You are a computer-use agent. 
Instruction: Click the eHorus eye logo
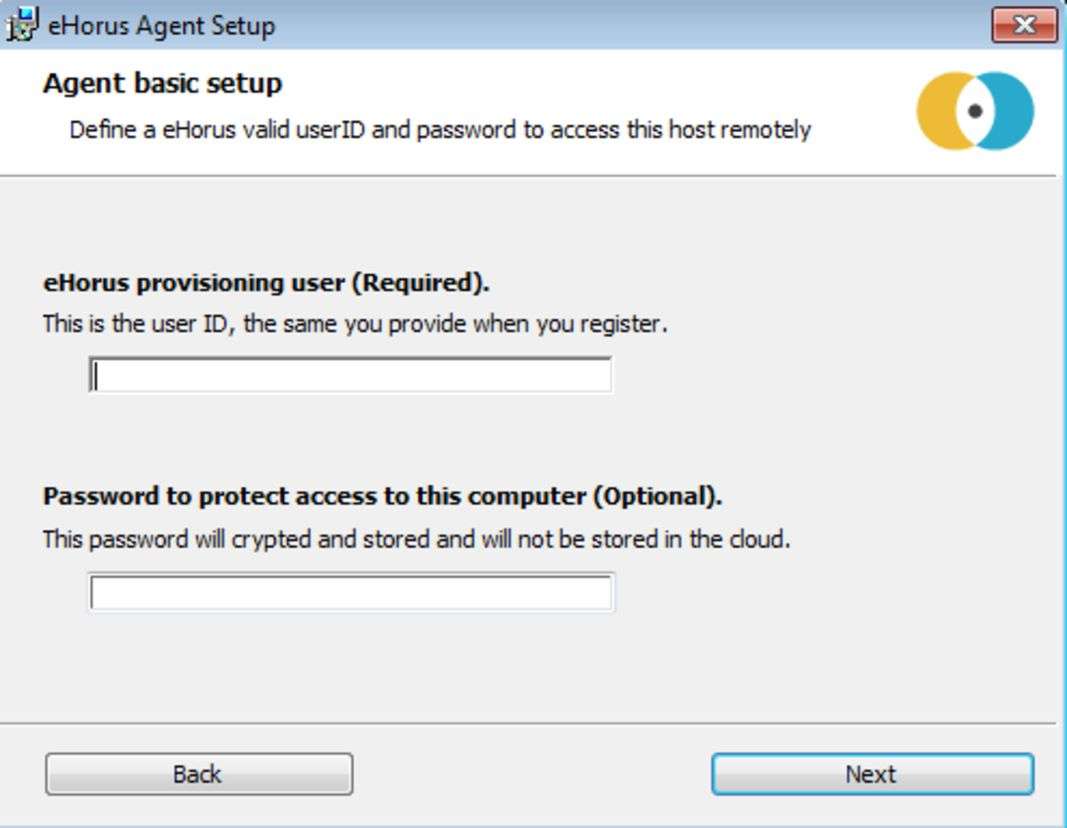pos(975,111)
